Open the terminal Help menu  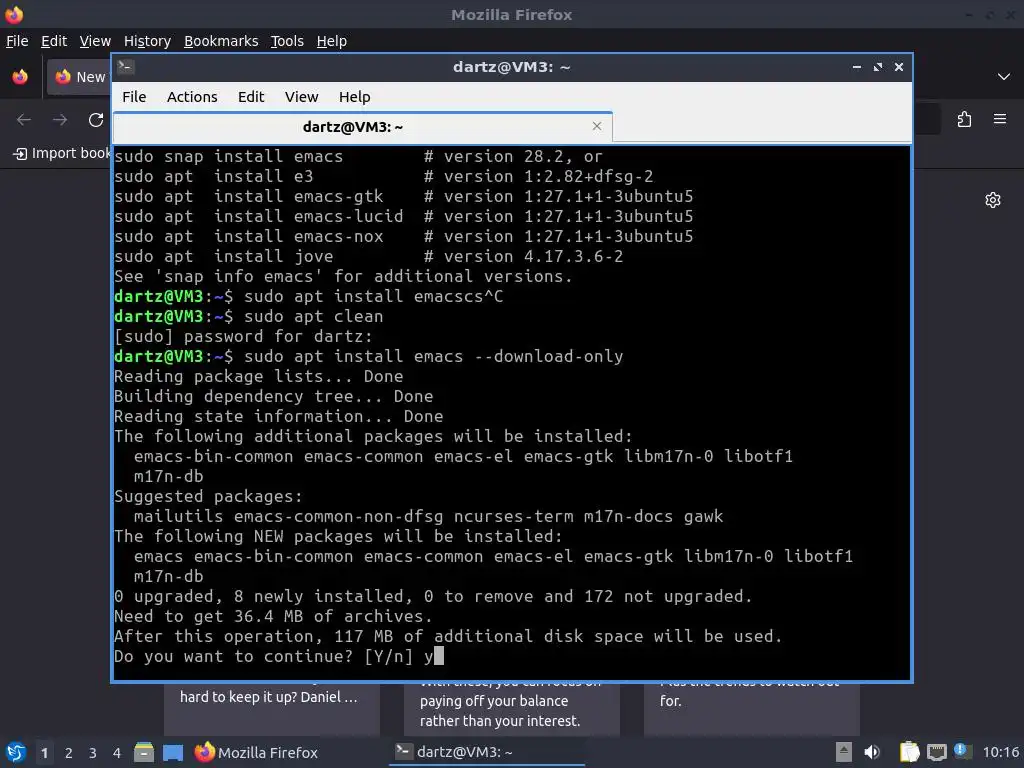click(x=355, y=97)
